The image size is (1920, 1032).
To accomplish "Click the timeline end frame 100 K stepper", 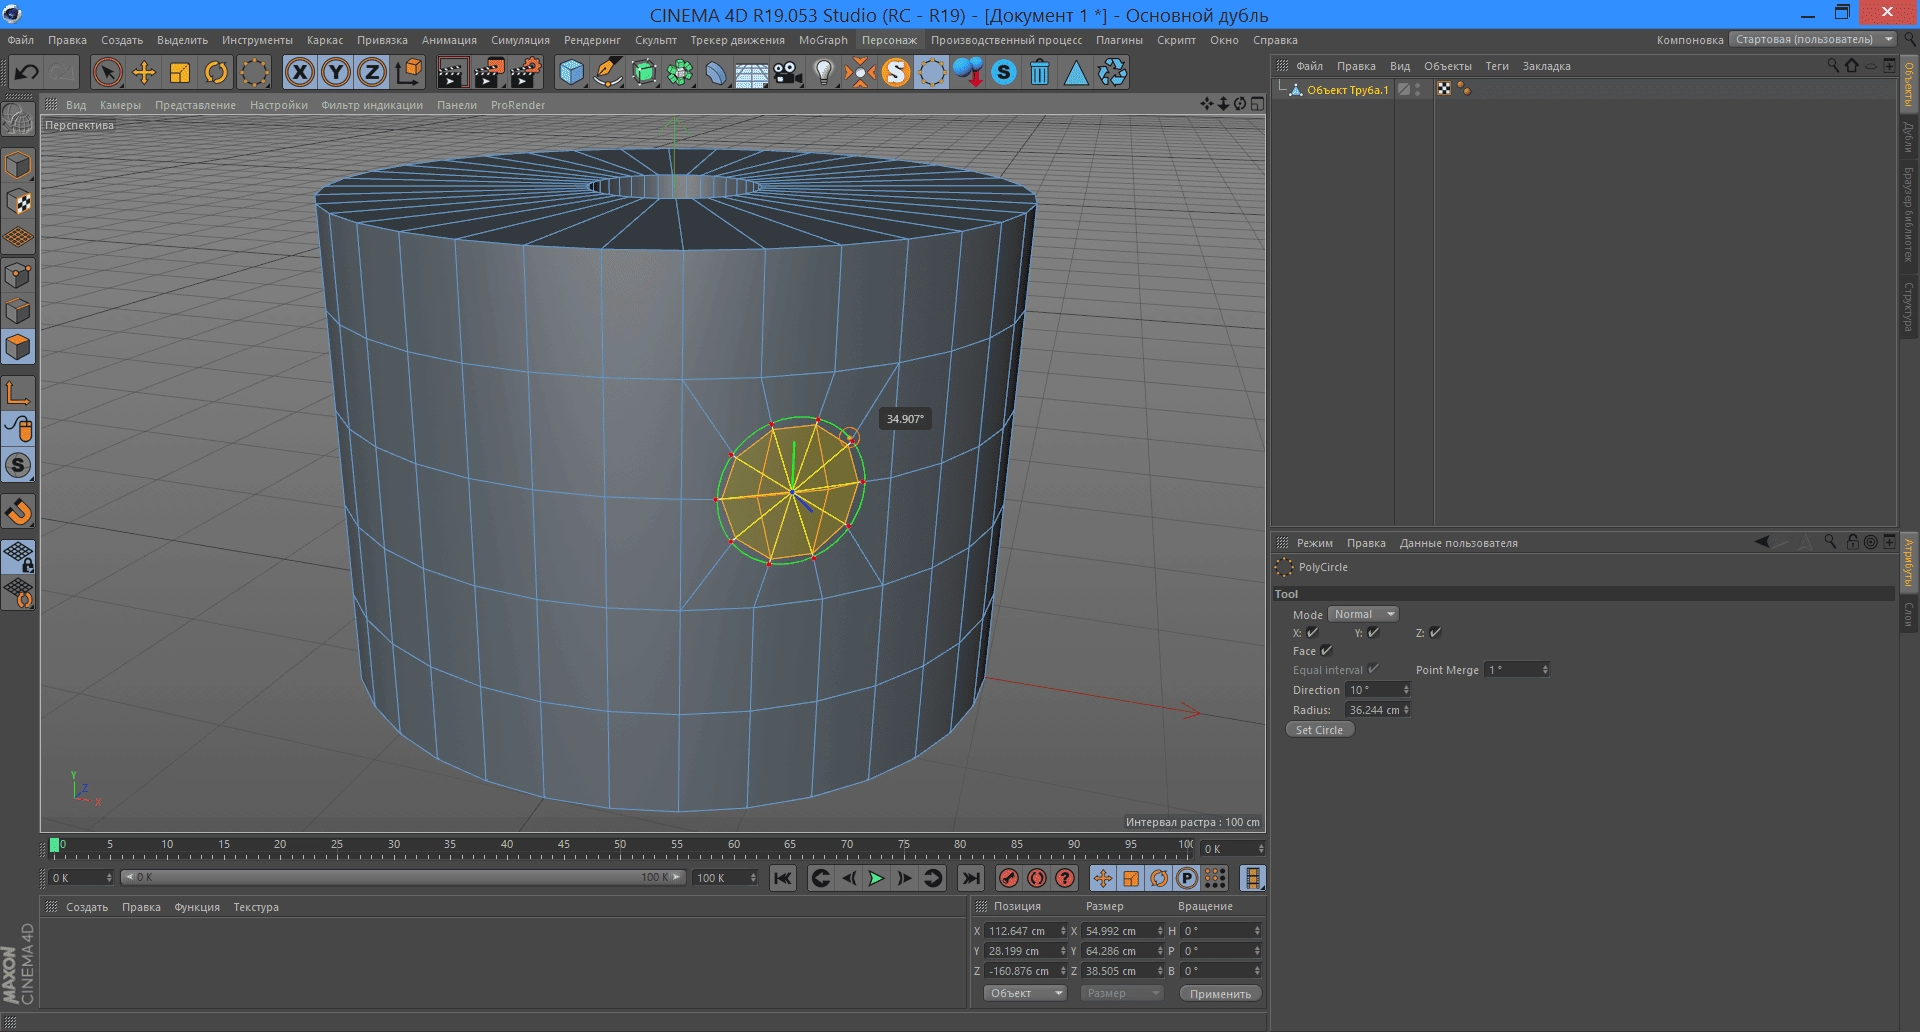I will pyautogui.click(x=753, y=877).
